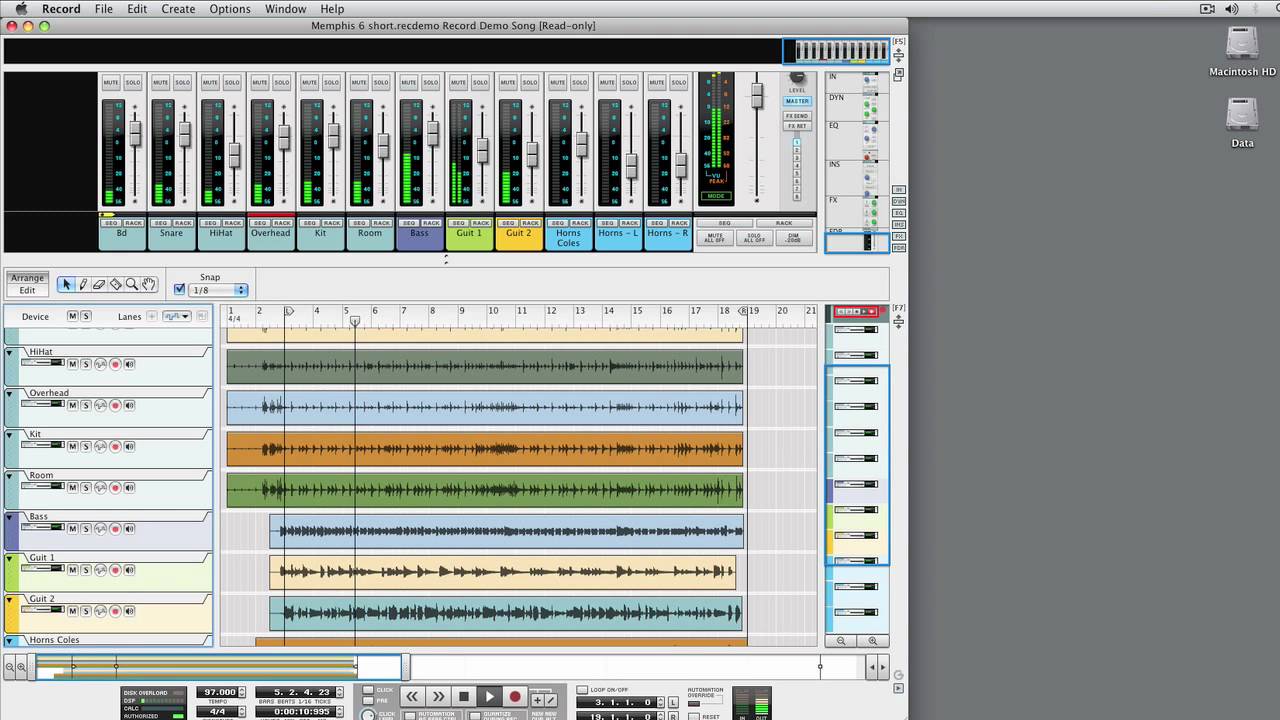Click automation icon on Guit 2 track
Screen dimensions: 1280x720
100,611
